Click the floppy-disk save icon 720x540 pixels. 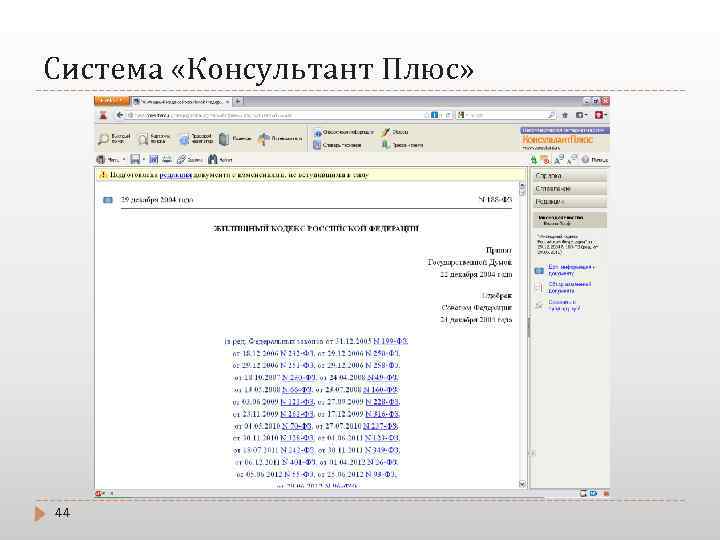point(135,159)
